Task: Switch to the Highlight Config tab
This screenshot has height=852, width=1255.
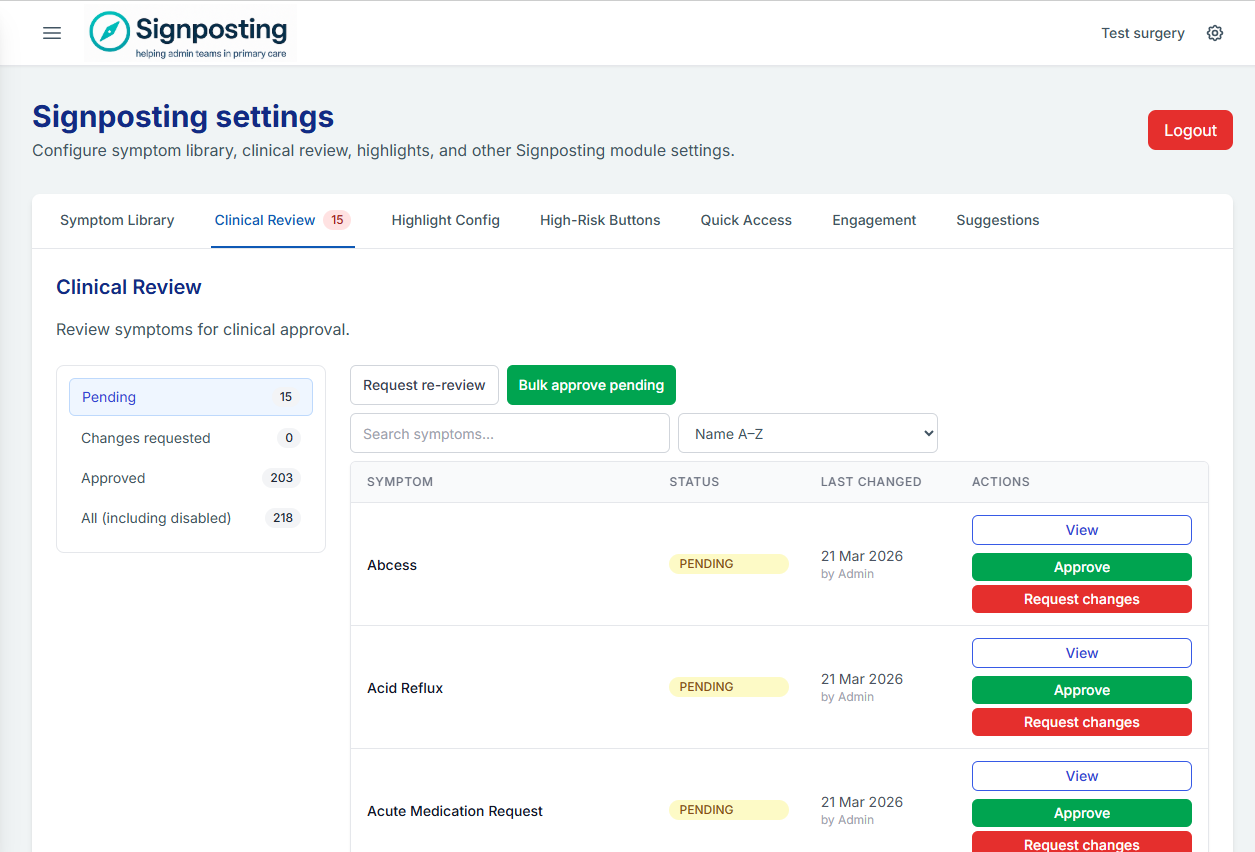Action: pyautogui.click(x=445, y=220)
